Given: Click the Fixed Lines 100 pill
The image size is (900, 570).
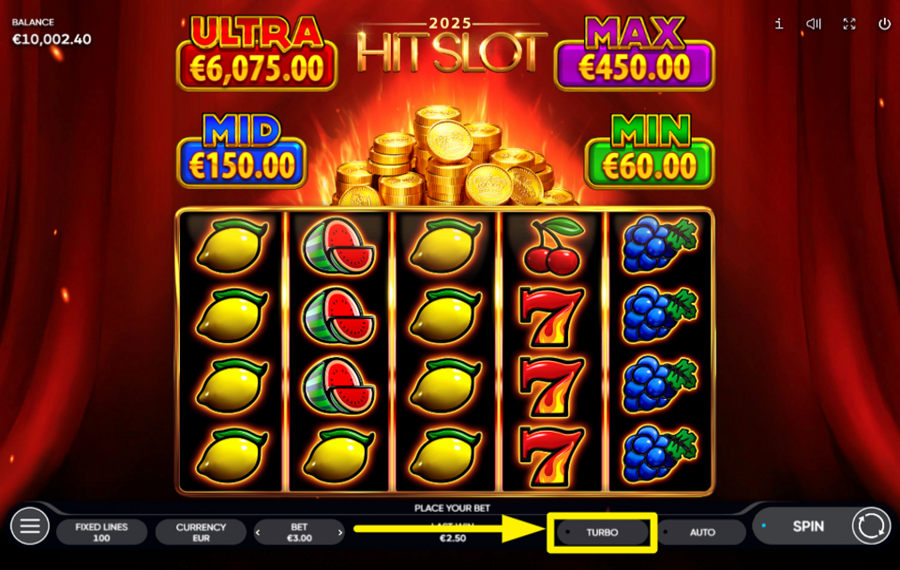Looking at the screenshot, I should tap(102, 532).
